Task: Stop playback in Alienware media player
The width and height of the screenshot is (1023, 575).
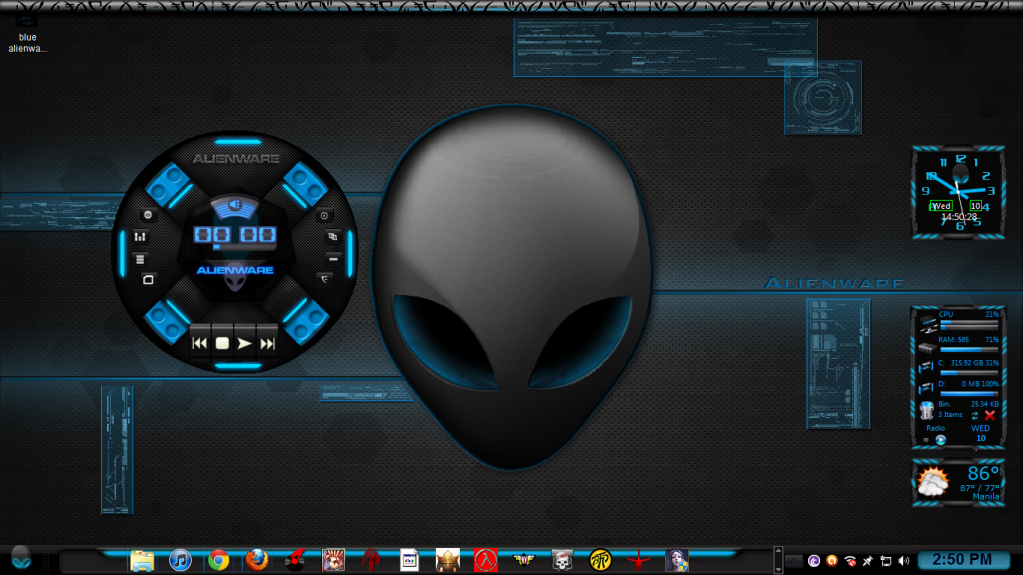Action: [222, 343]
